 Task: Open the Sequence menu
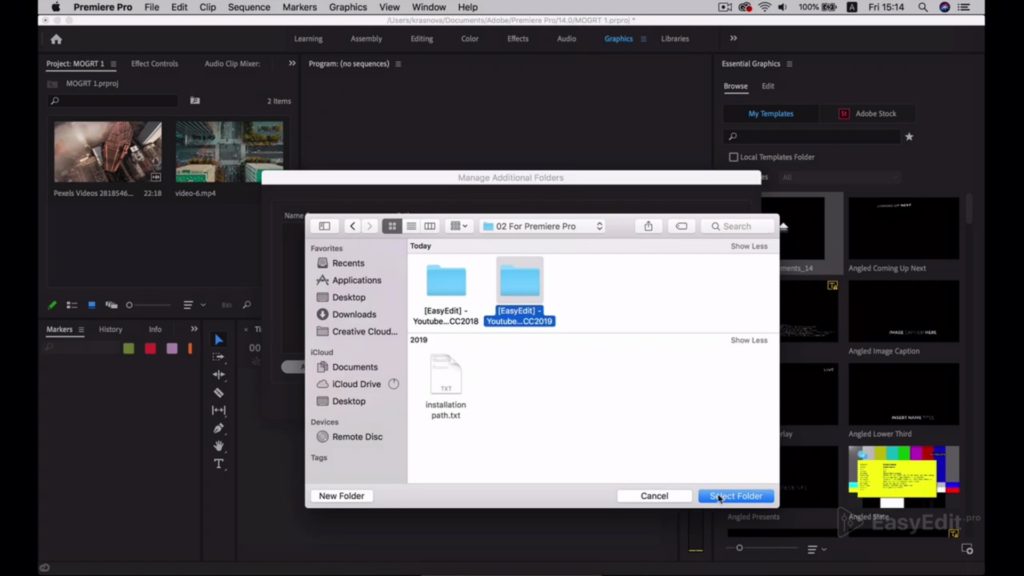coord(249,7)
